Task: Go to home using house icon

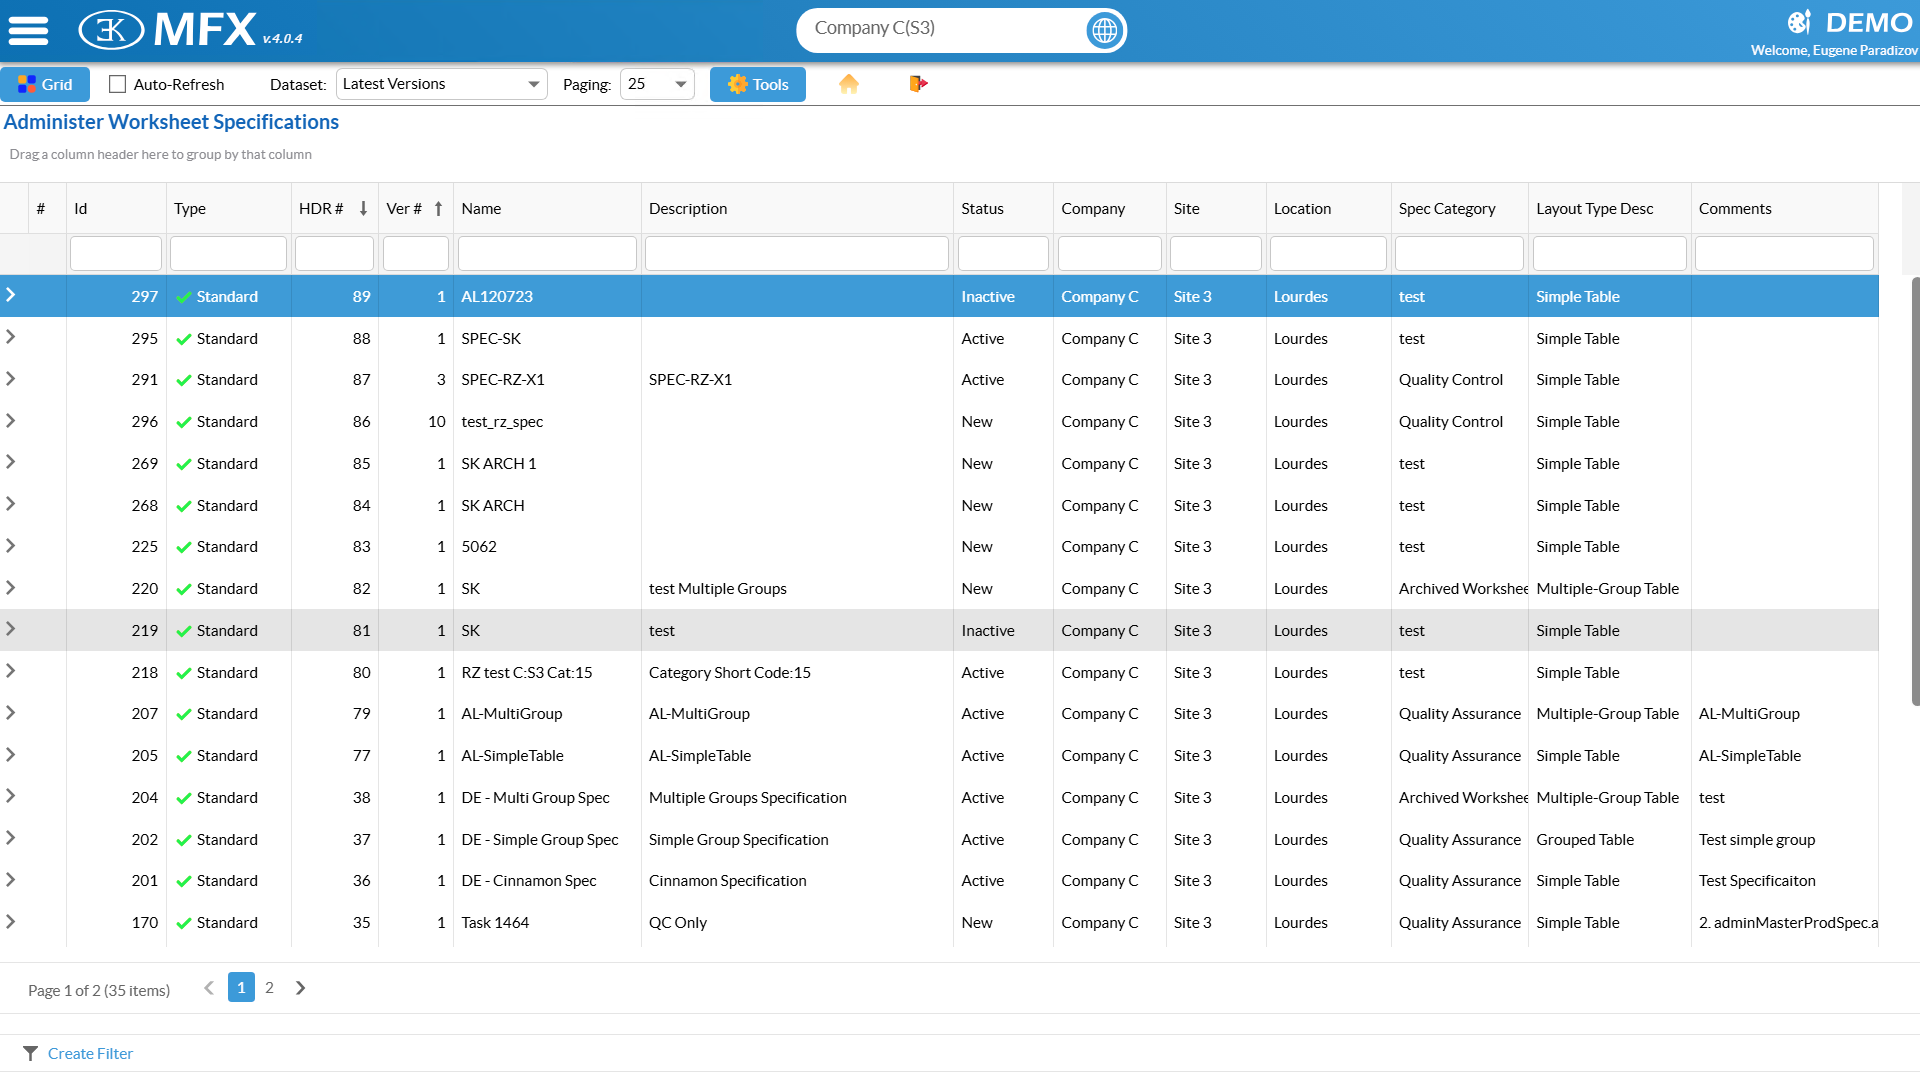Action: 849,84
